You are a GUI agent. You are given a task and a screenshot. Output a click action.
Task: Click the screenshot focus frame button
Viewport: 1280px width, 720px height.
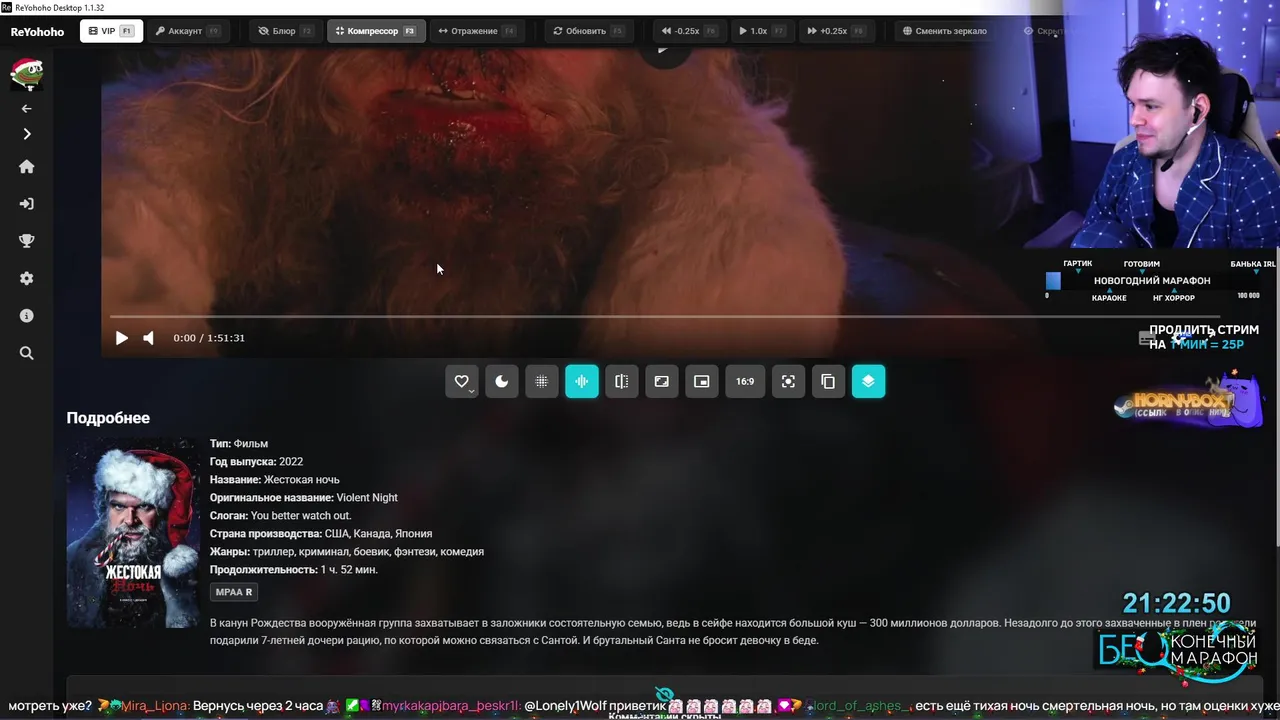coord(788,381)
